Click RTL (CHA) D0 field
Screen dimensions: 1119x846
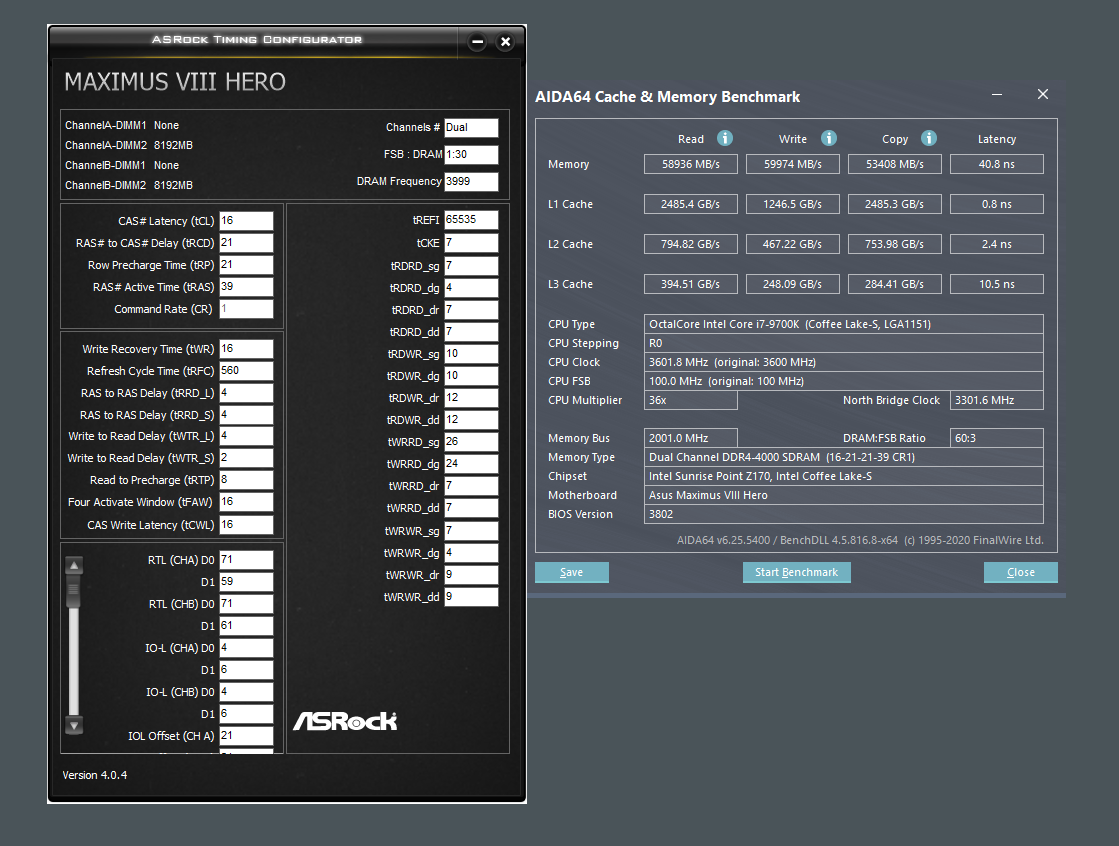[246, 560]
